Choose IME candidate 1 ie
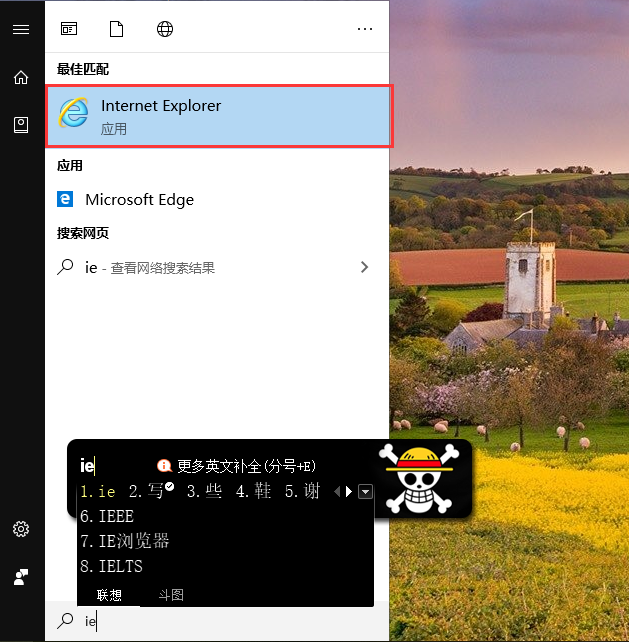This screenshot has height=642, width=629. coord(98,491)
